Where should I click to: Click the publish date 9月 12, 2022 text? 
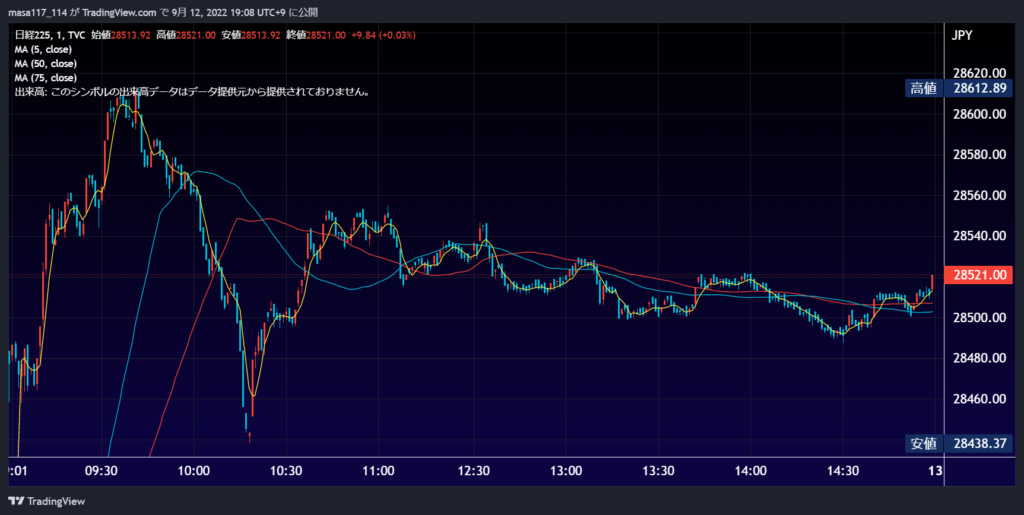[201, 13]
